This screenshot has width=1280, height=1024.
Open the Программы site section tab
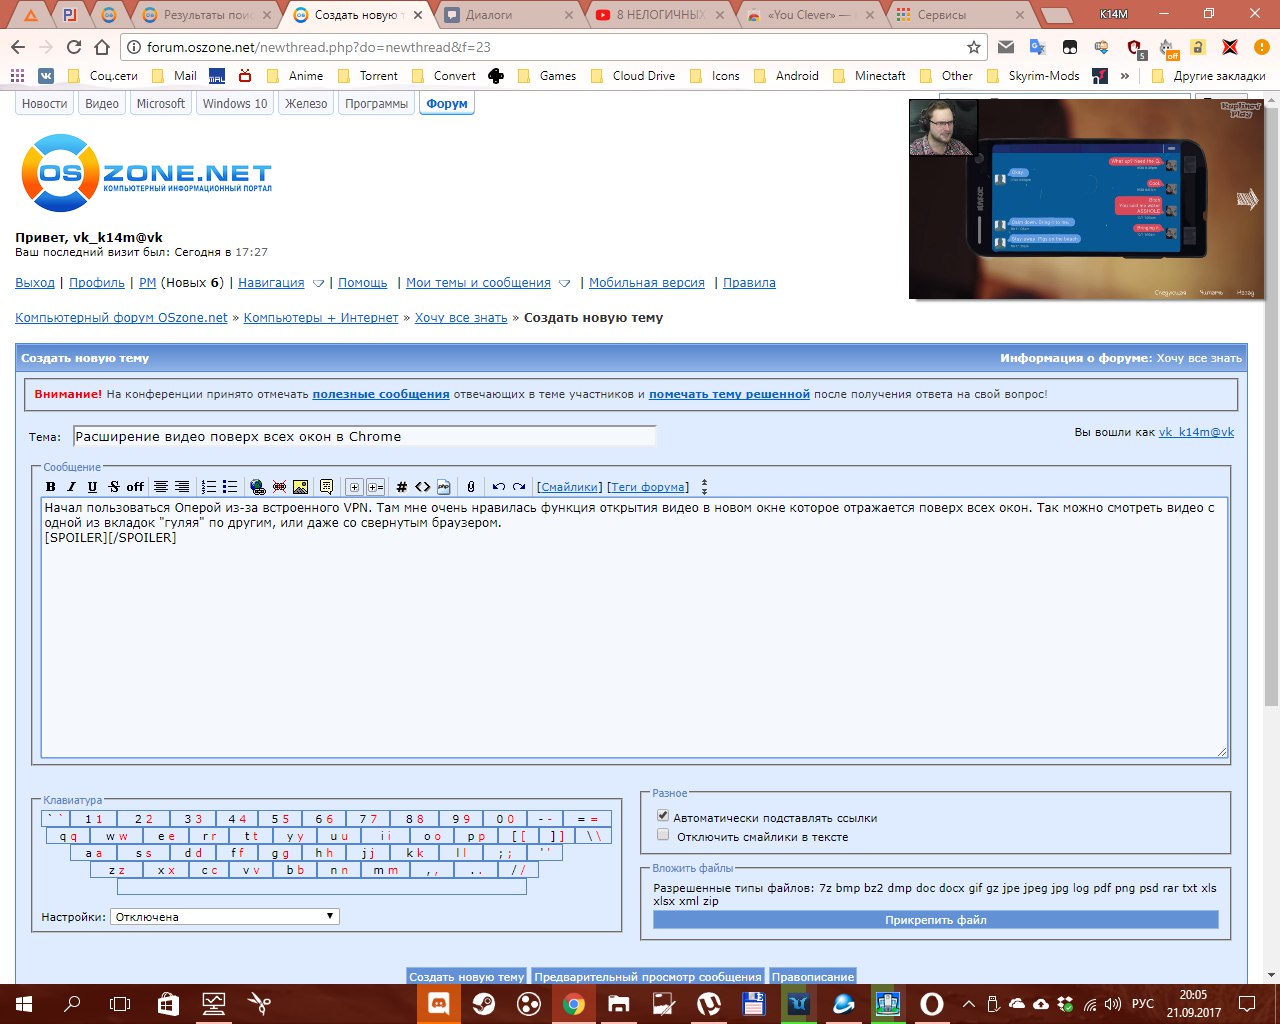pyautogui.click(x=376, y=104)
